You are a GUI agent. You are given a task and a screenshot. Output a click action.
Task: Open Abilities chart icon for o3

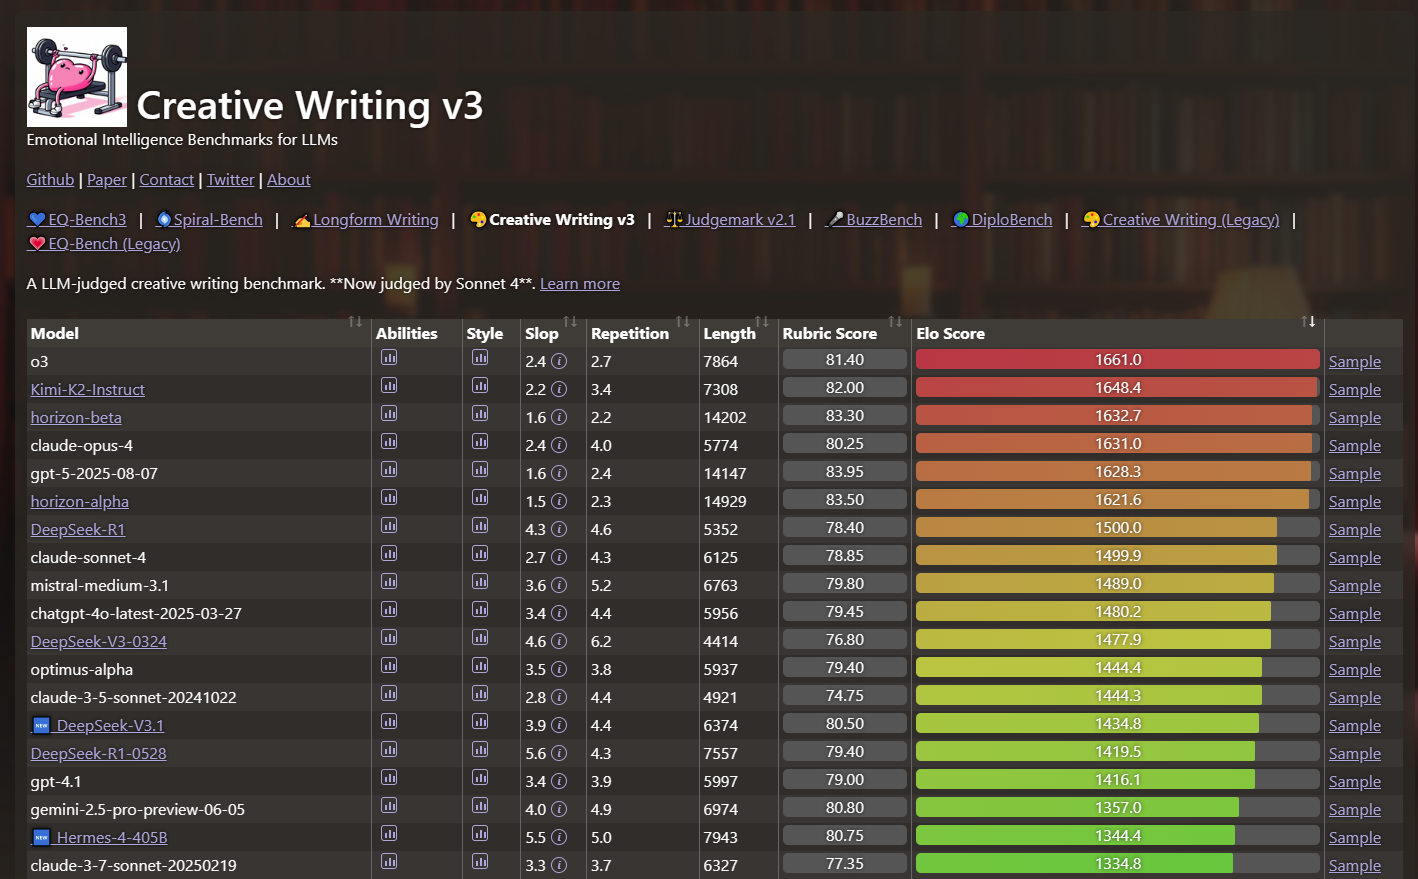[389, 358]
